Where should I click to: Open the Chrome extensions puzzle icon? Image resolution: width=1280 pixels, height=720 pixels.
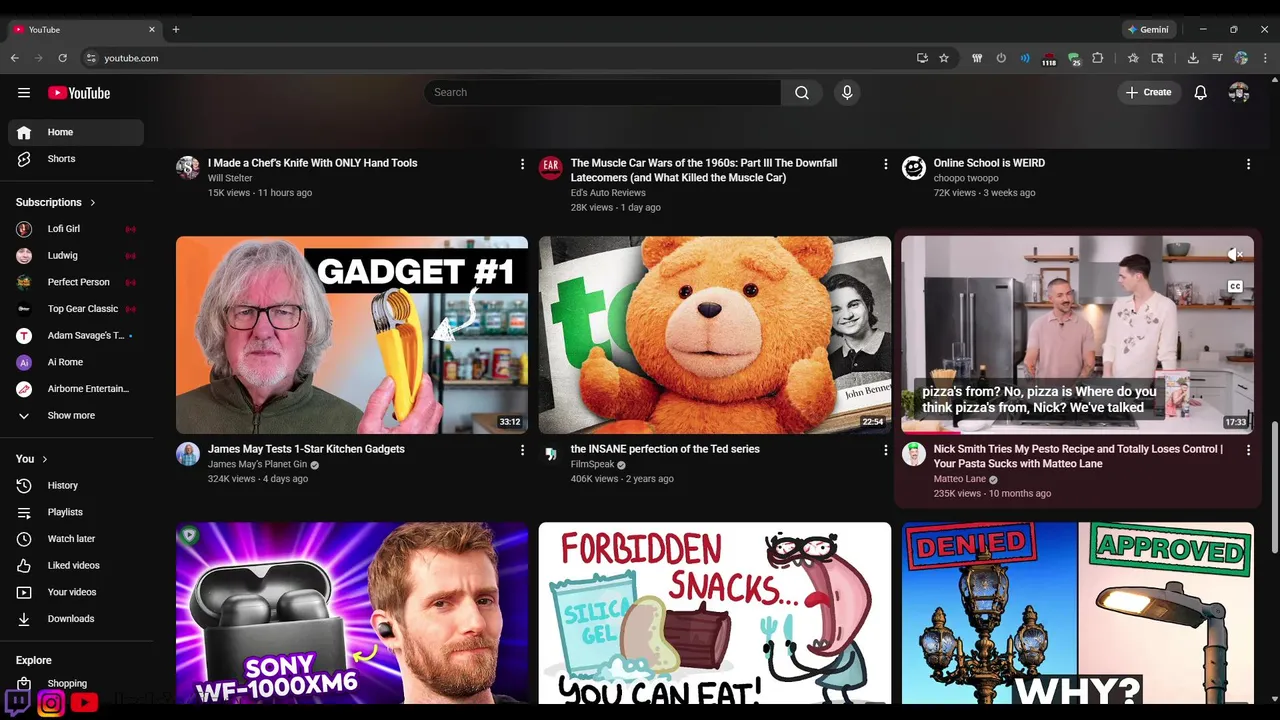(x=1097, y=58)
